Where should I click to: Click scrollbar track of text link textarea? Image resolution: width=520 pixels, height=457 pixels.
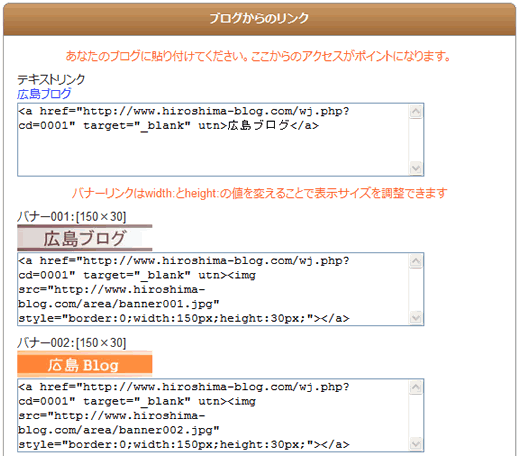click(x=416, y=140)
